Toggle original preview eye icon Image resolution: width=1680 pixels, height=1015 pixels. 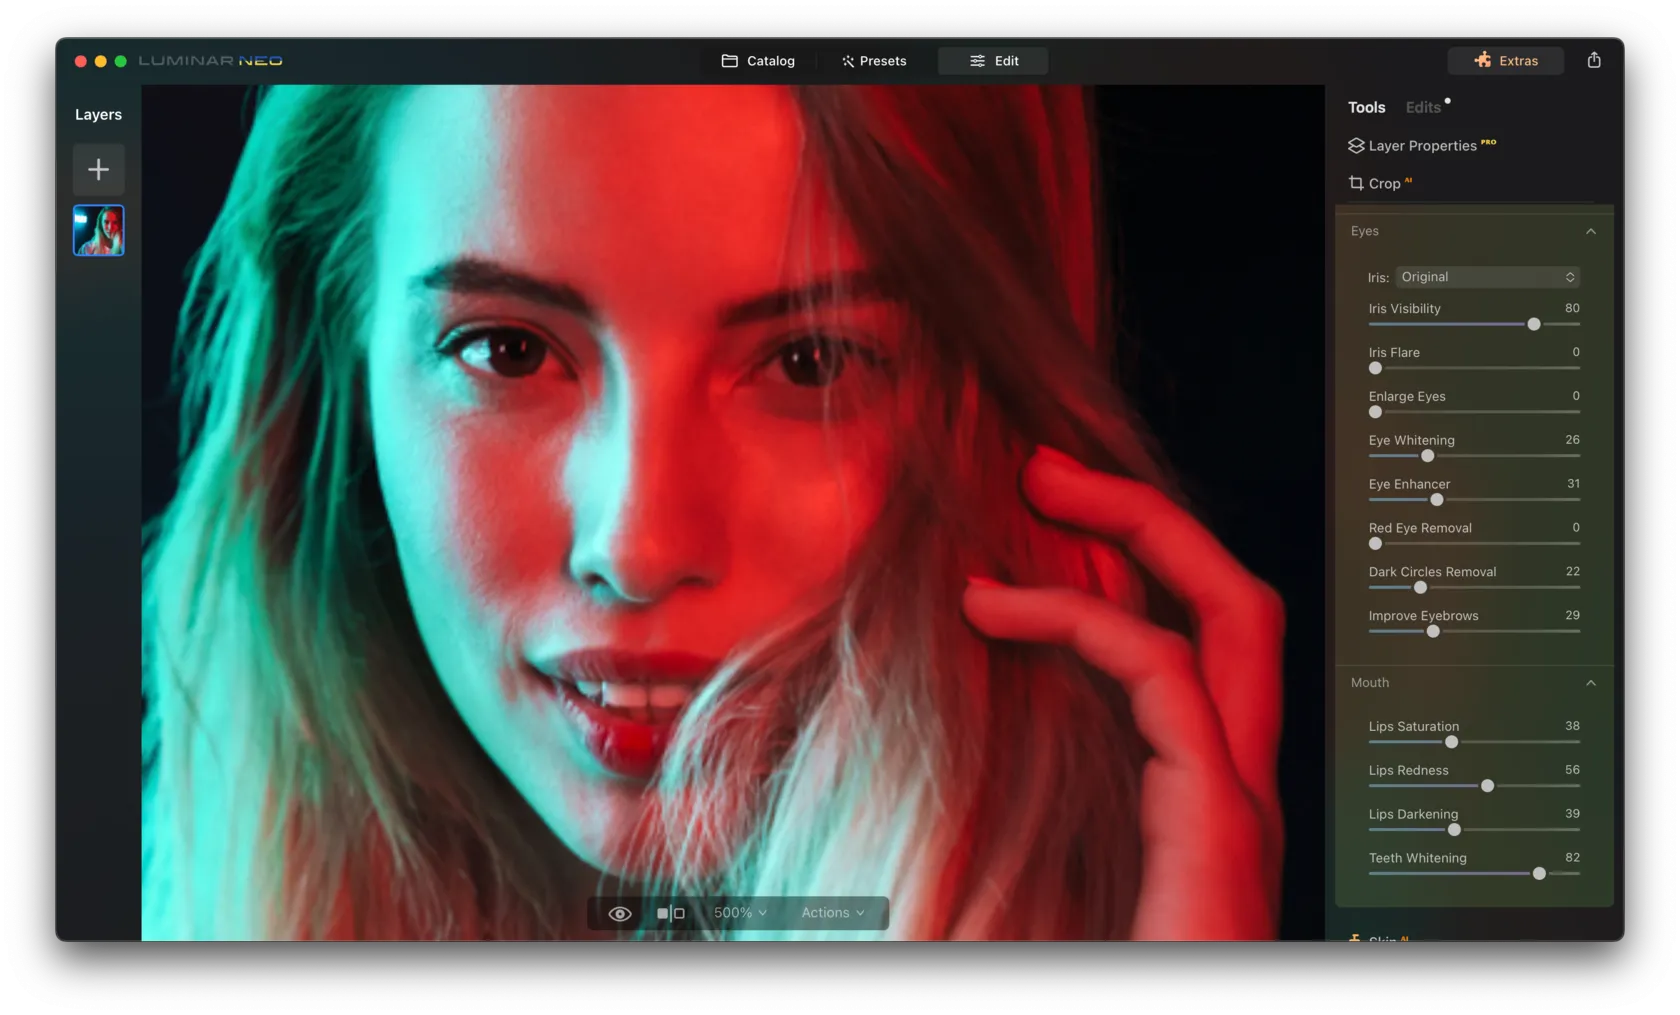(620, 913)
